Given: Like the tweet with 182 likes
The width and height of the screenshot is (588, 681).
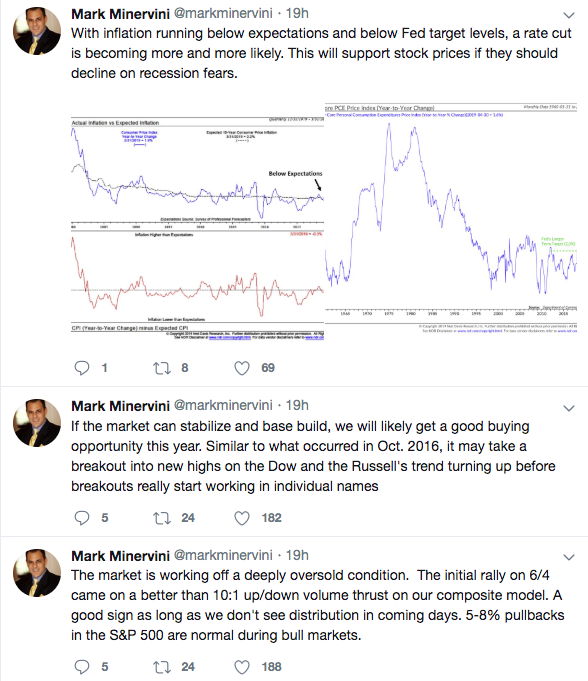Looking at the screenshot, I should point(242,518).
